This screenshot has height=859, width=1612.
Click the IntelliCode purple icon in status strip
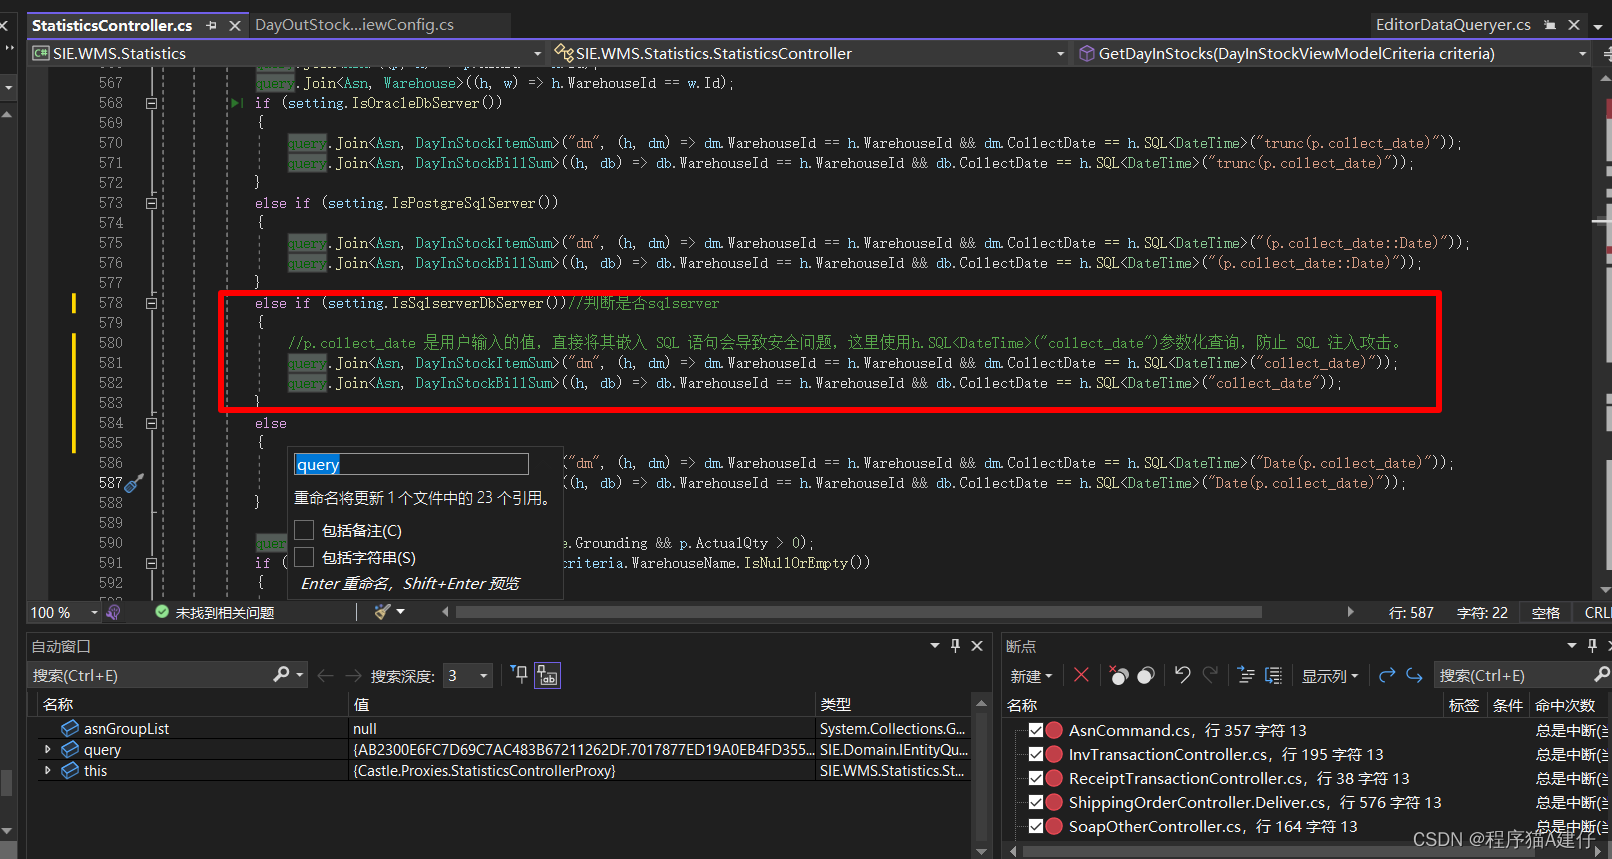113,612
